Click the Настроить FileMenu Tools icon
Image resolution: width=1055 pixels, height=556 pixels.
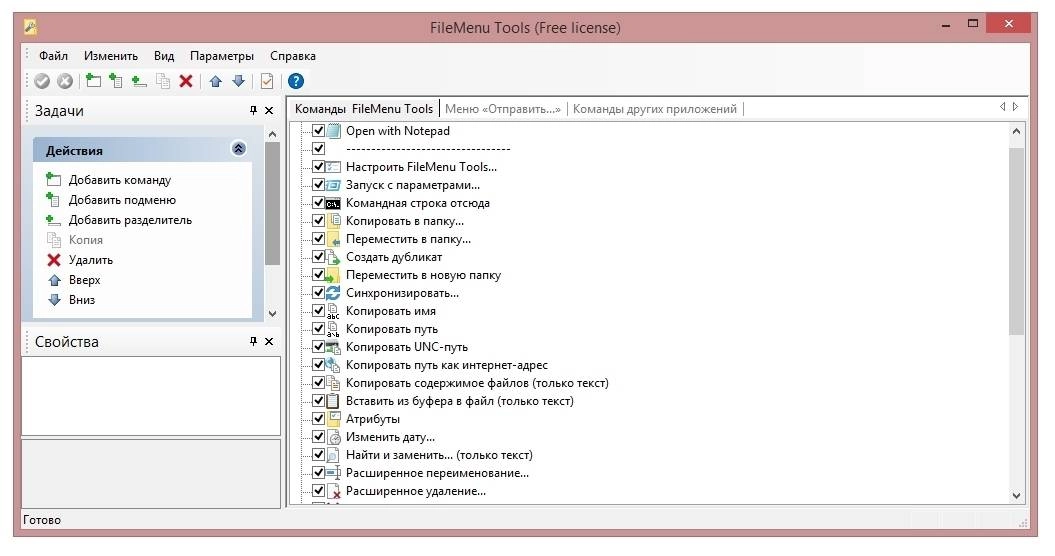[334, 167]
